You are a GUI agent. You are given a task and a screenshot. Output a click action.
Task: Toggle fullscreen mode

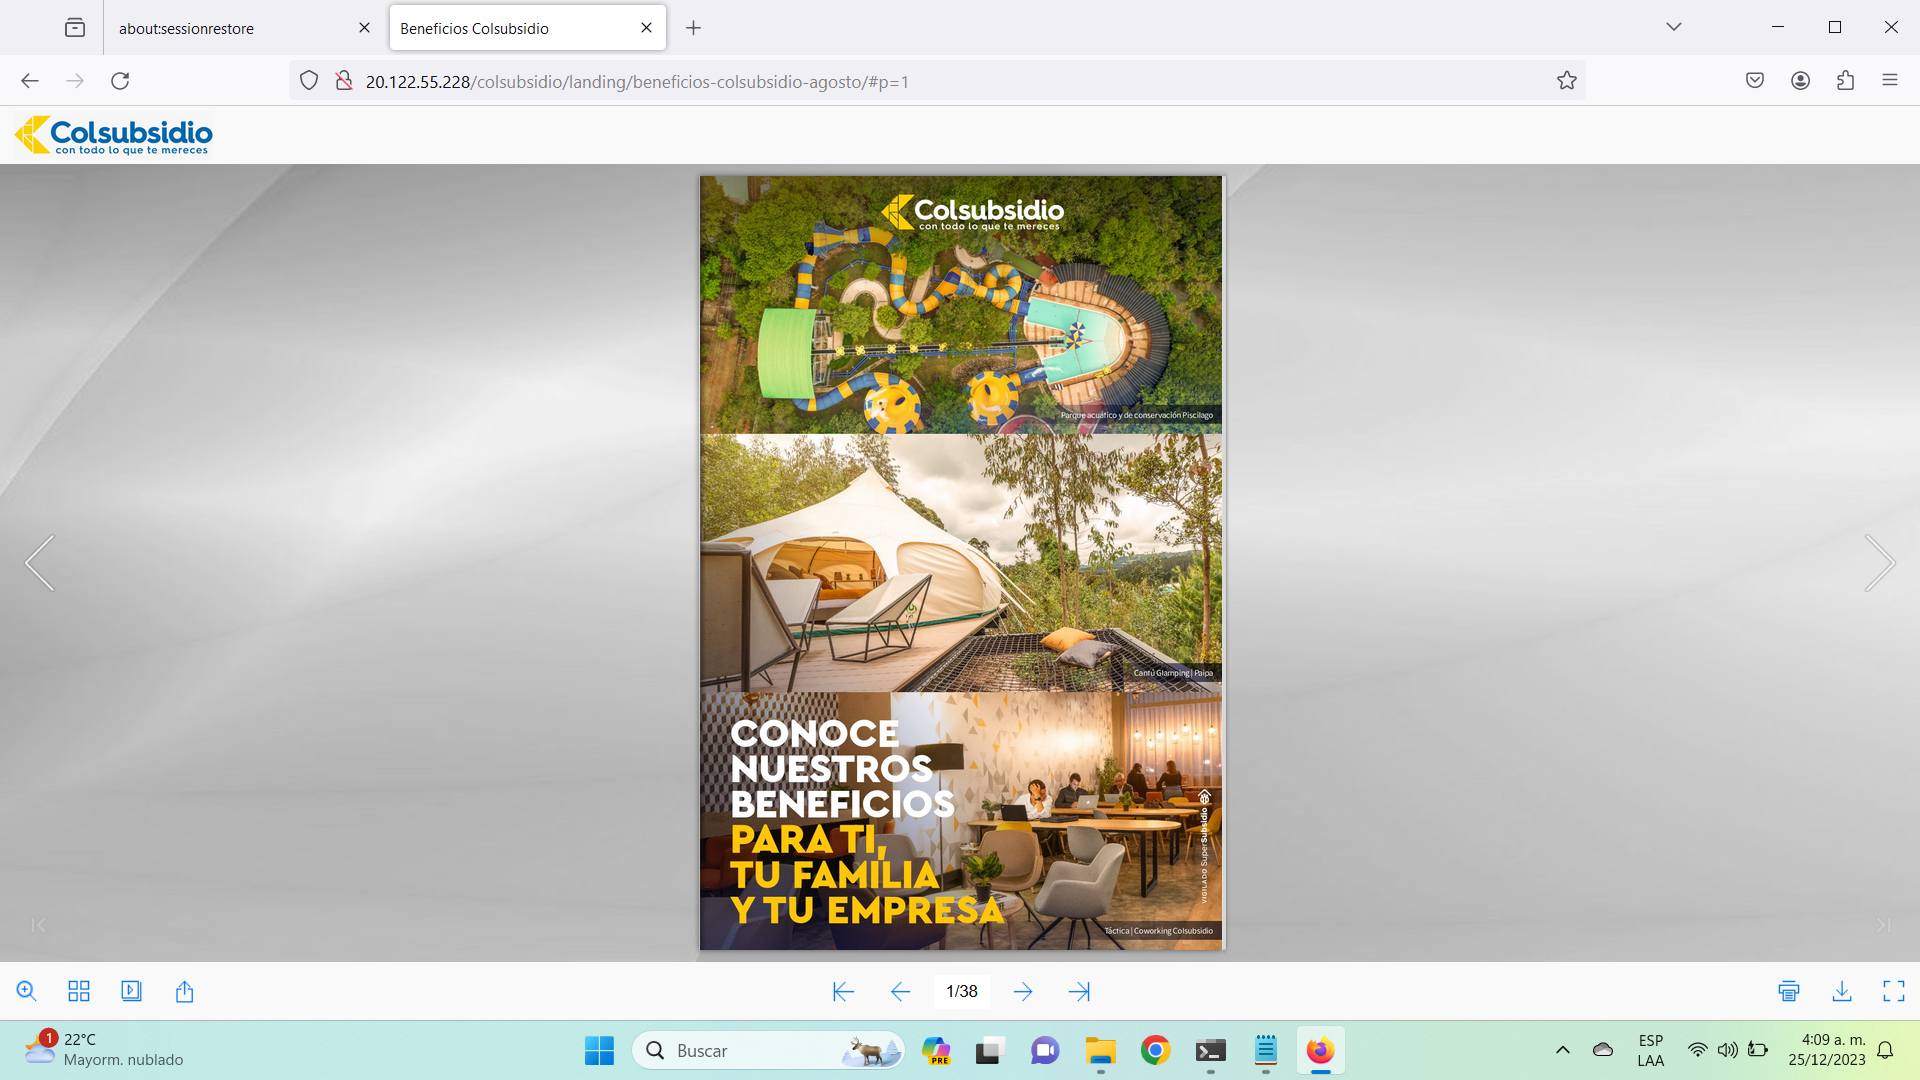pyautogui.click(x=1894, y=991)
